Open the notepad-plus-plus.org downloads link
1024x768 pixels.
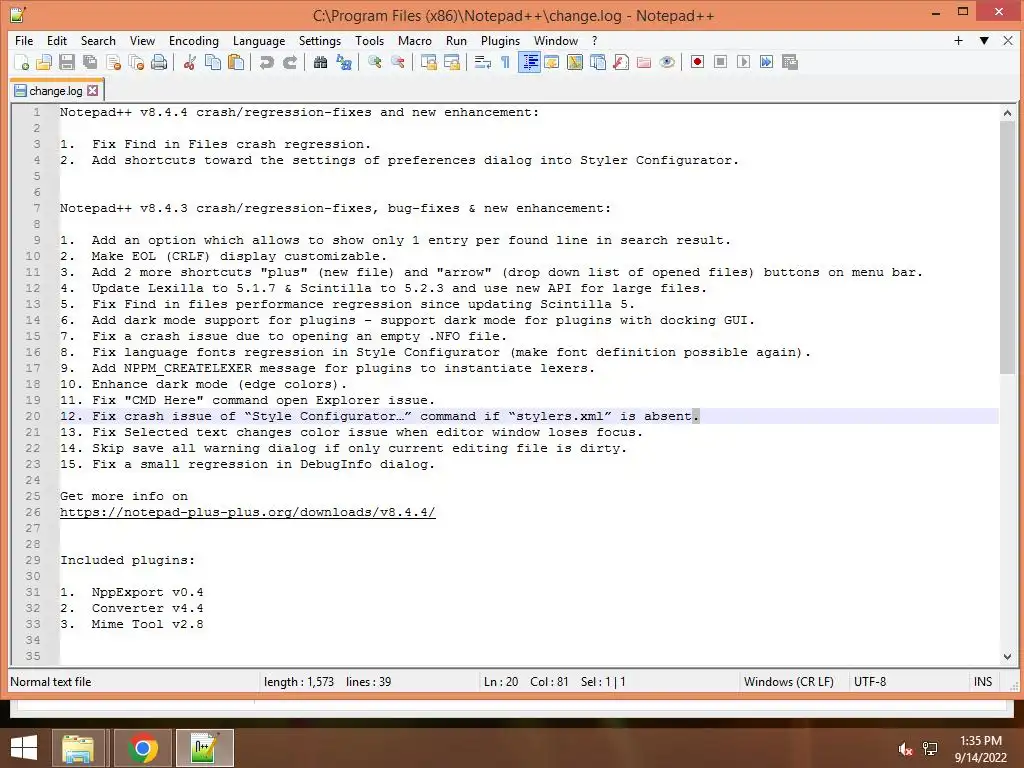[x=248, y=512]
